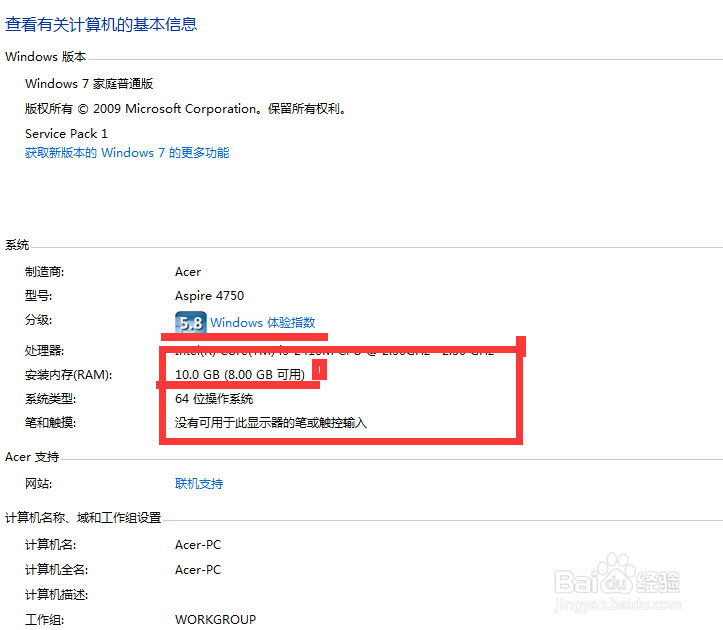Click the 没有可用于此显示器的笔或触控输入 text

[x=271, y=422]
